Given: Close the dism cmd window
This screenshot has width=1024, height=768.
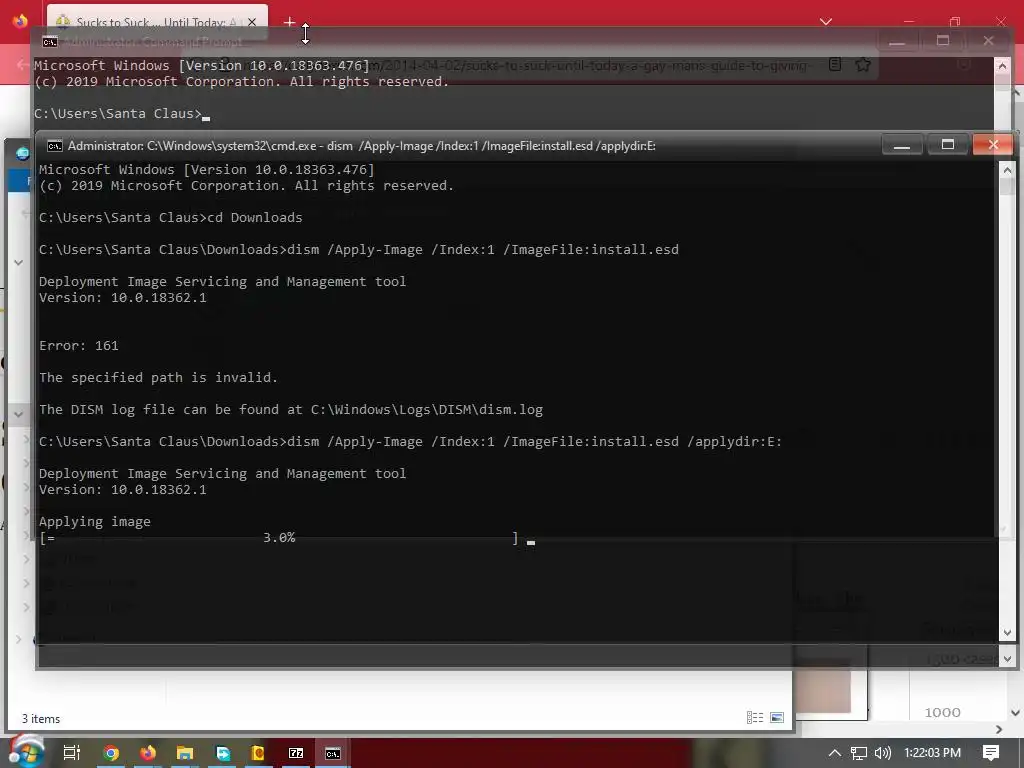Looking at the screenshot, I should [993, 144].
